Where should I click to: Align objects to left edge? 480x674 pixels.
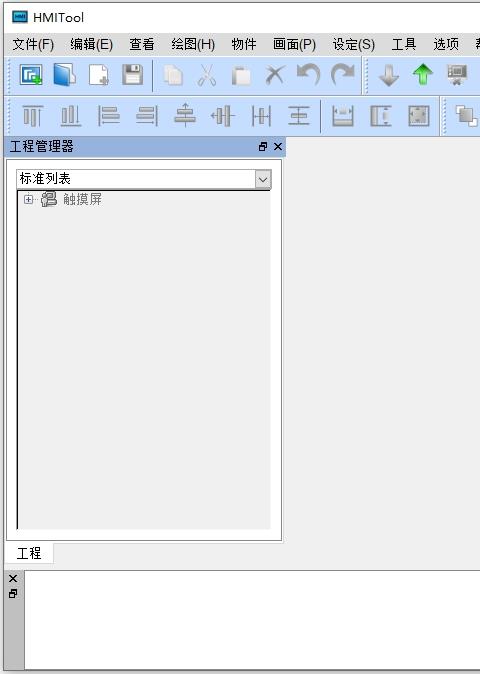[x=109, y=116]
